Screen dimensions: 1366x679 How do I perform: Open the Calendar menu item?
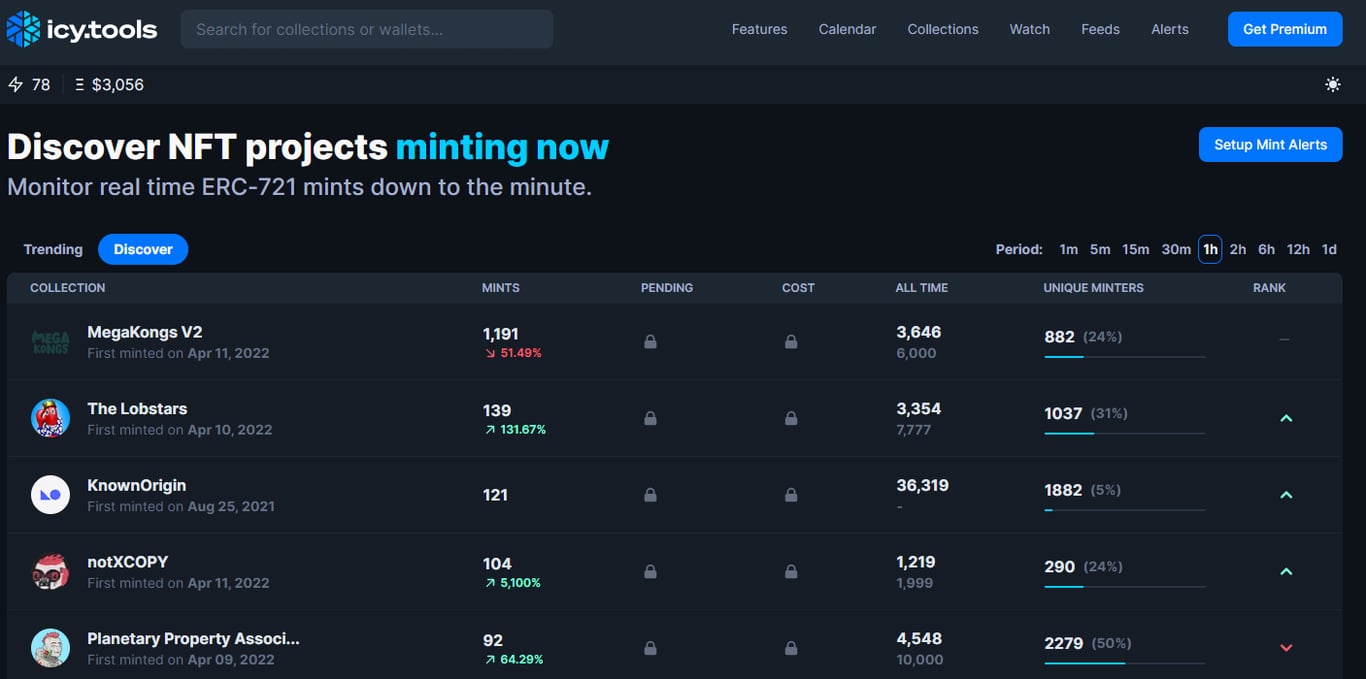847,29
